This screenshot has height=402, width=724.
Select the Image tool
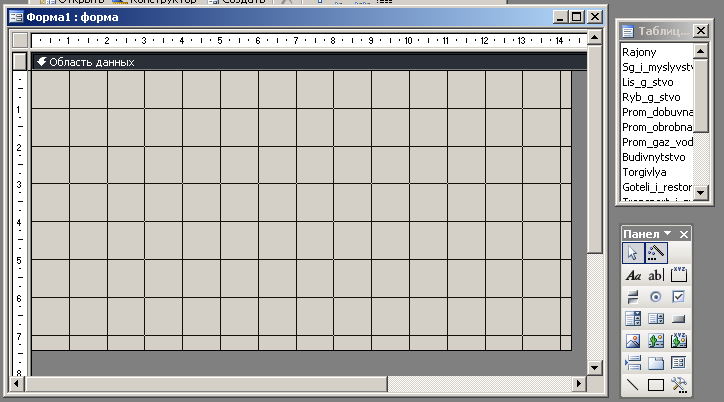coord(633,341)
